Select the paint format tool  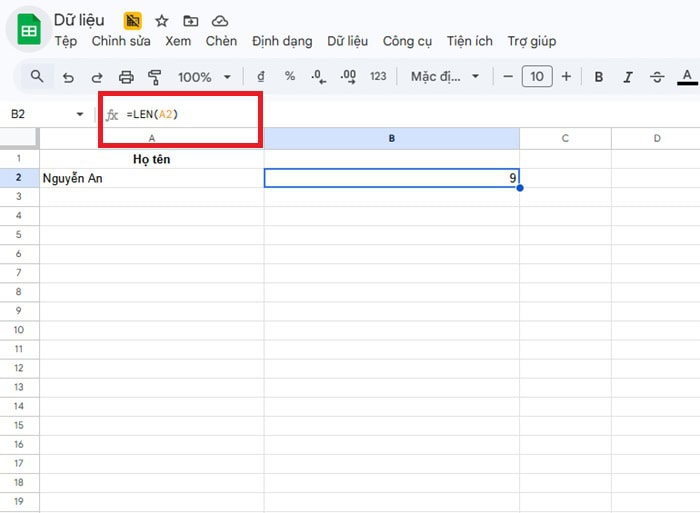coord(155,77)
